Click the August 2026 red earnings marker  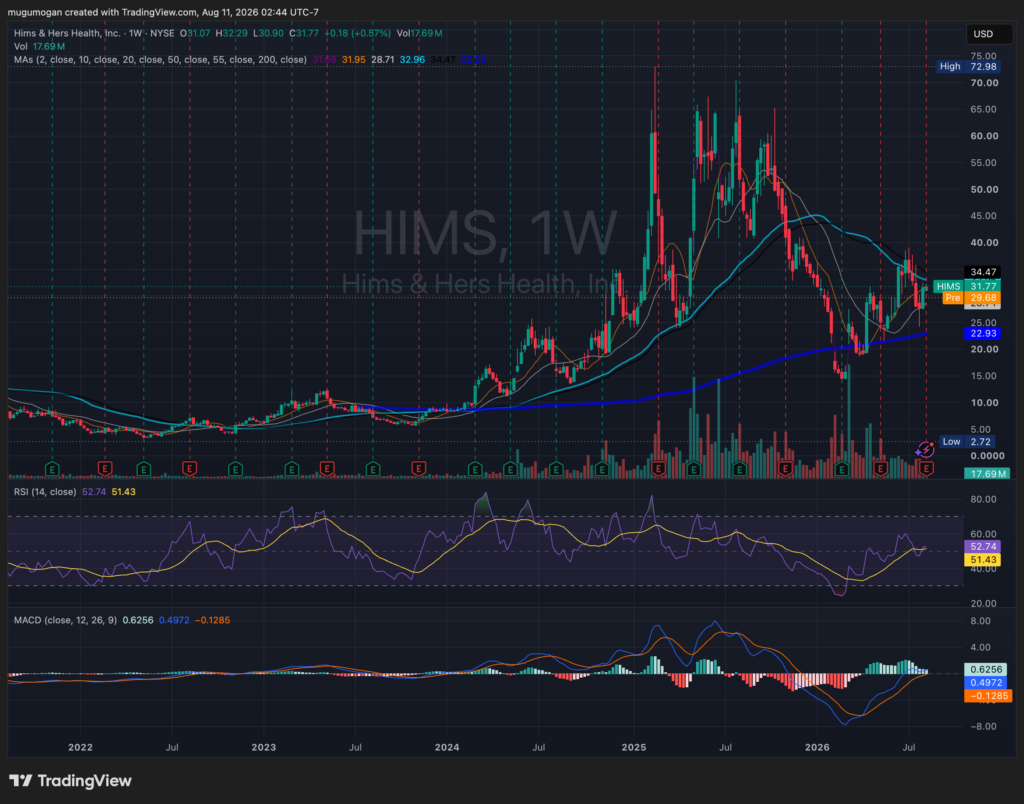tap(926, 468)
